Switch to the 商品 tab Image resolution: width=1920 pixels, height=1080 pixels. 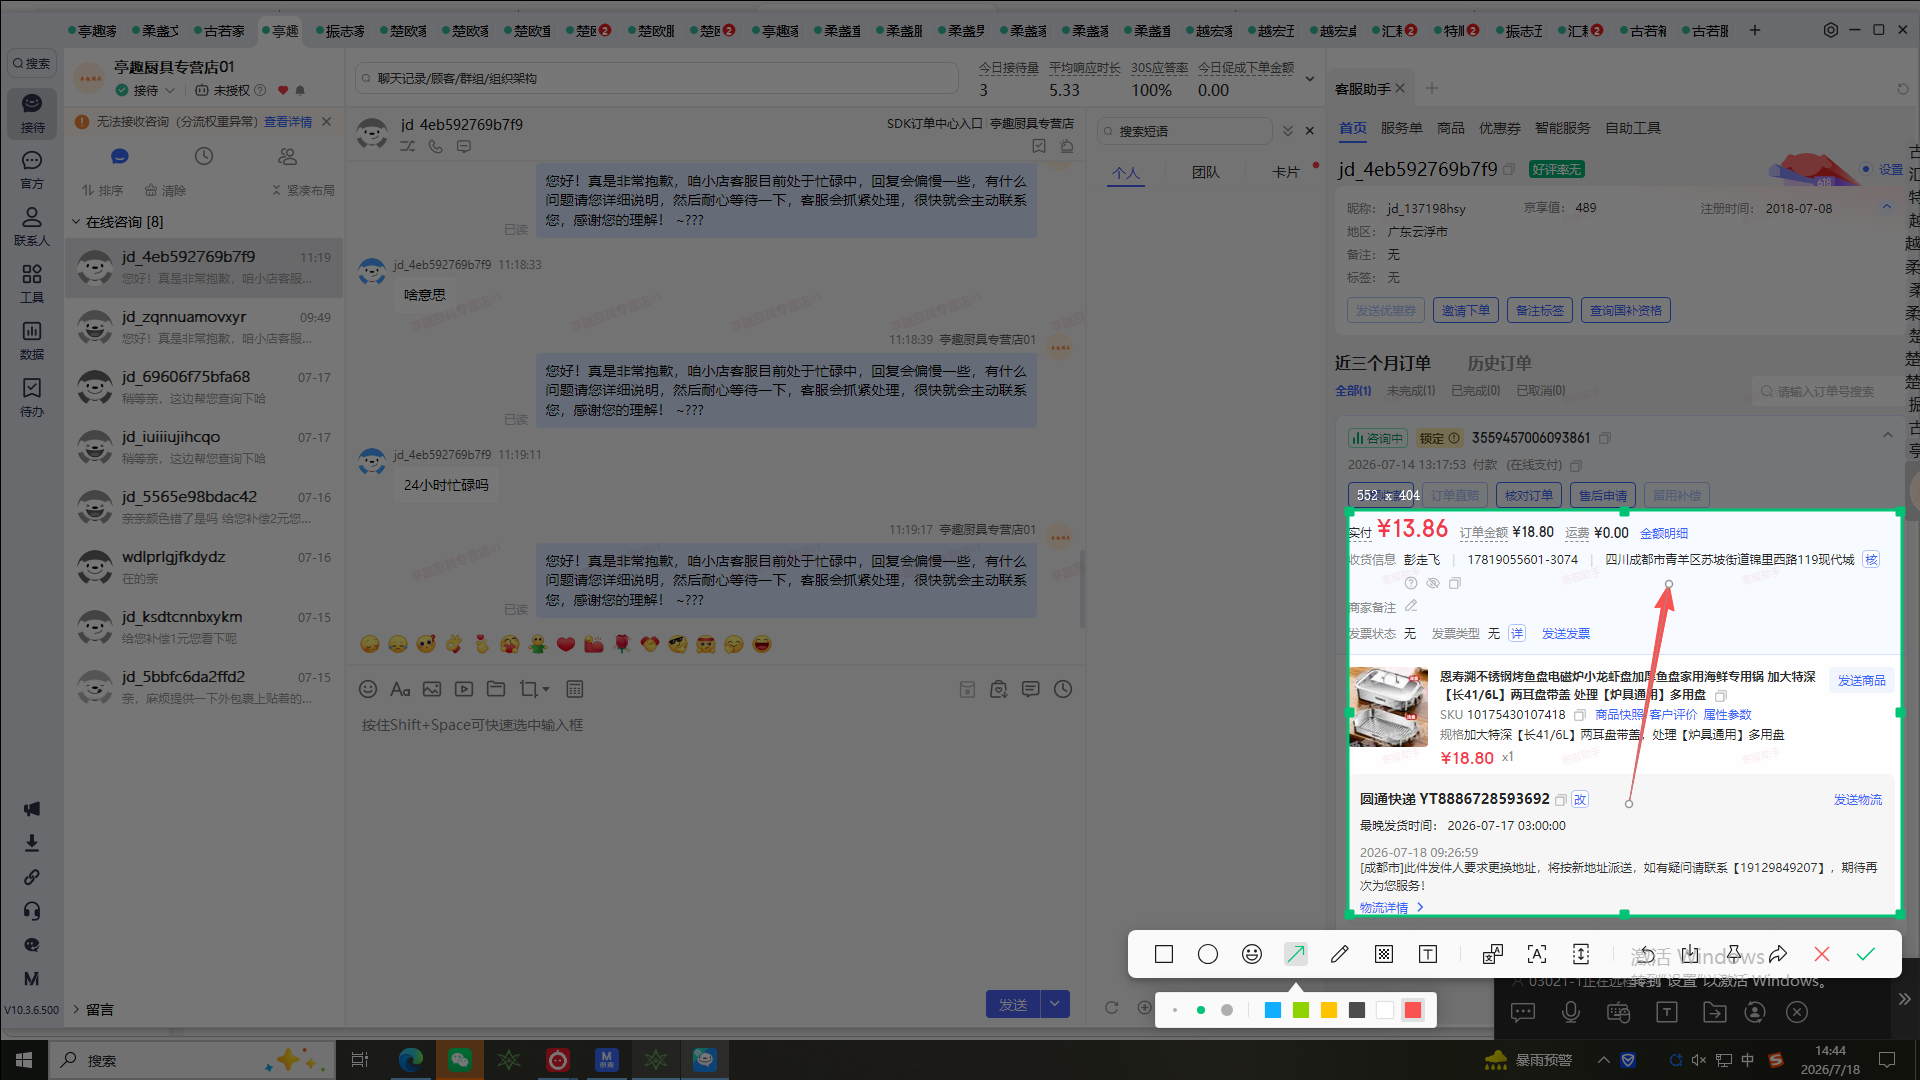click(x=1451, y=128)
